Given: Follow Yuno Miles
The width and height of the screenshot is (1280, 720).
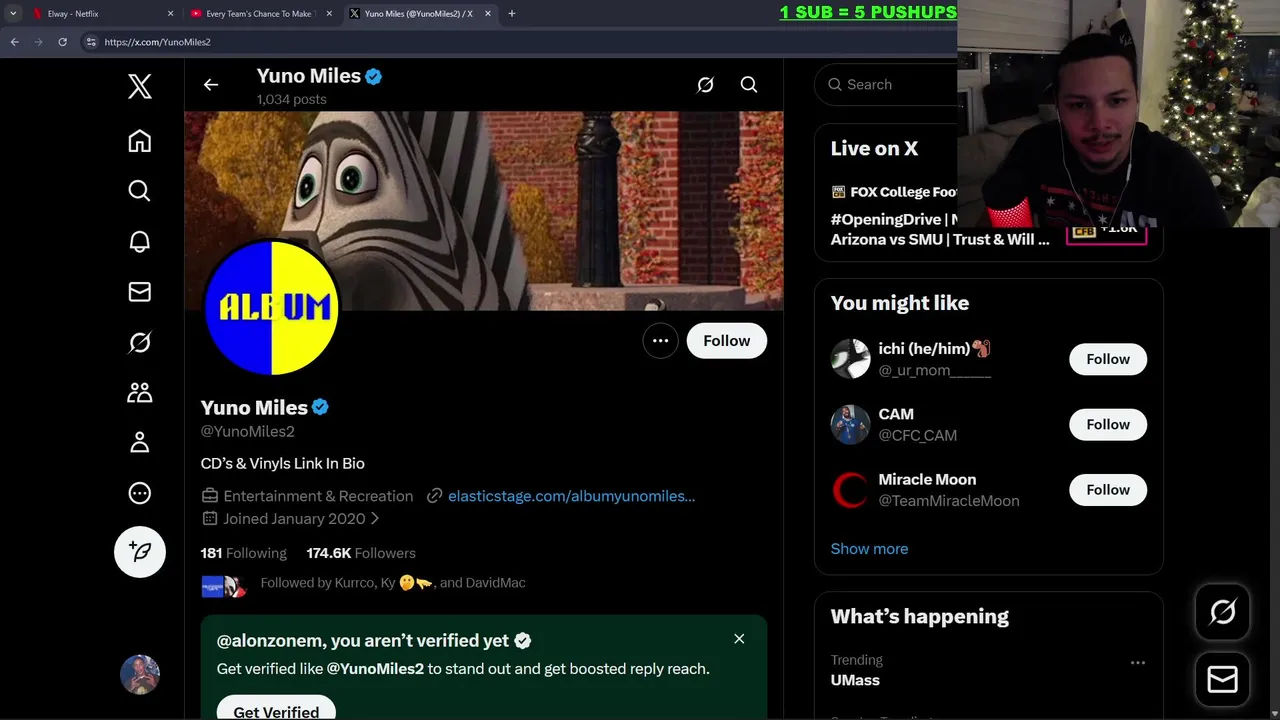Looking at the screenshot, I should 727,341.
